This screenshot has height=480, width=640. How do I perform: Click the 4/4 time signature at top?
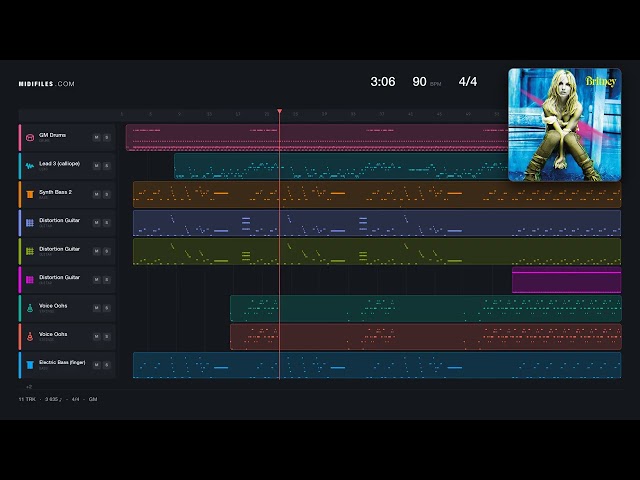point(468,82)
